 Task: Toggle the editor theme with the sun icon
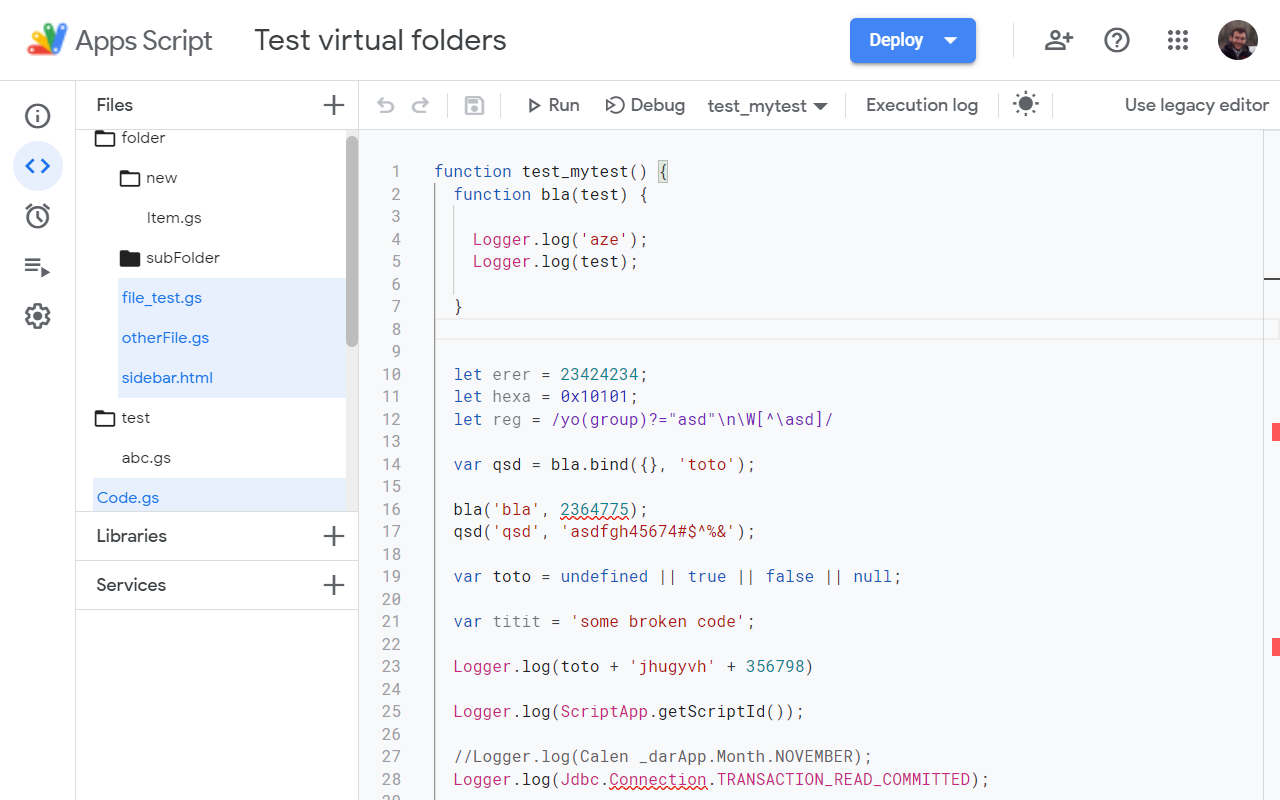pyautogui.click(x=1026, y=104)
